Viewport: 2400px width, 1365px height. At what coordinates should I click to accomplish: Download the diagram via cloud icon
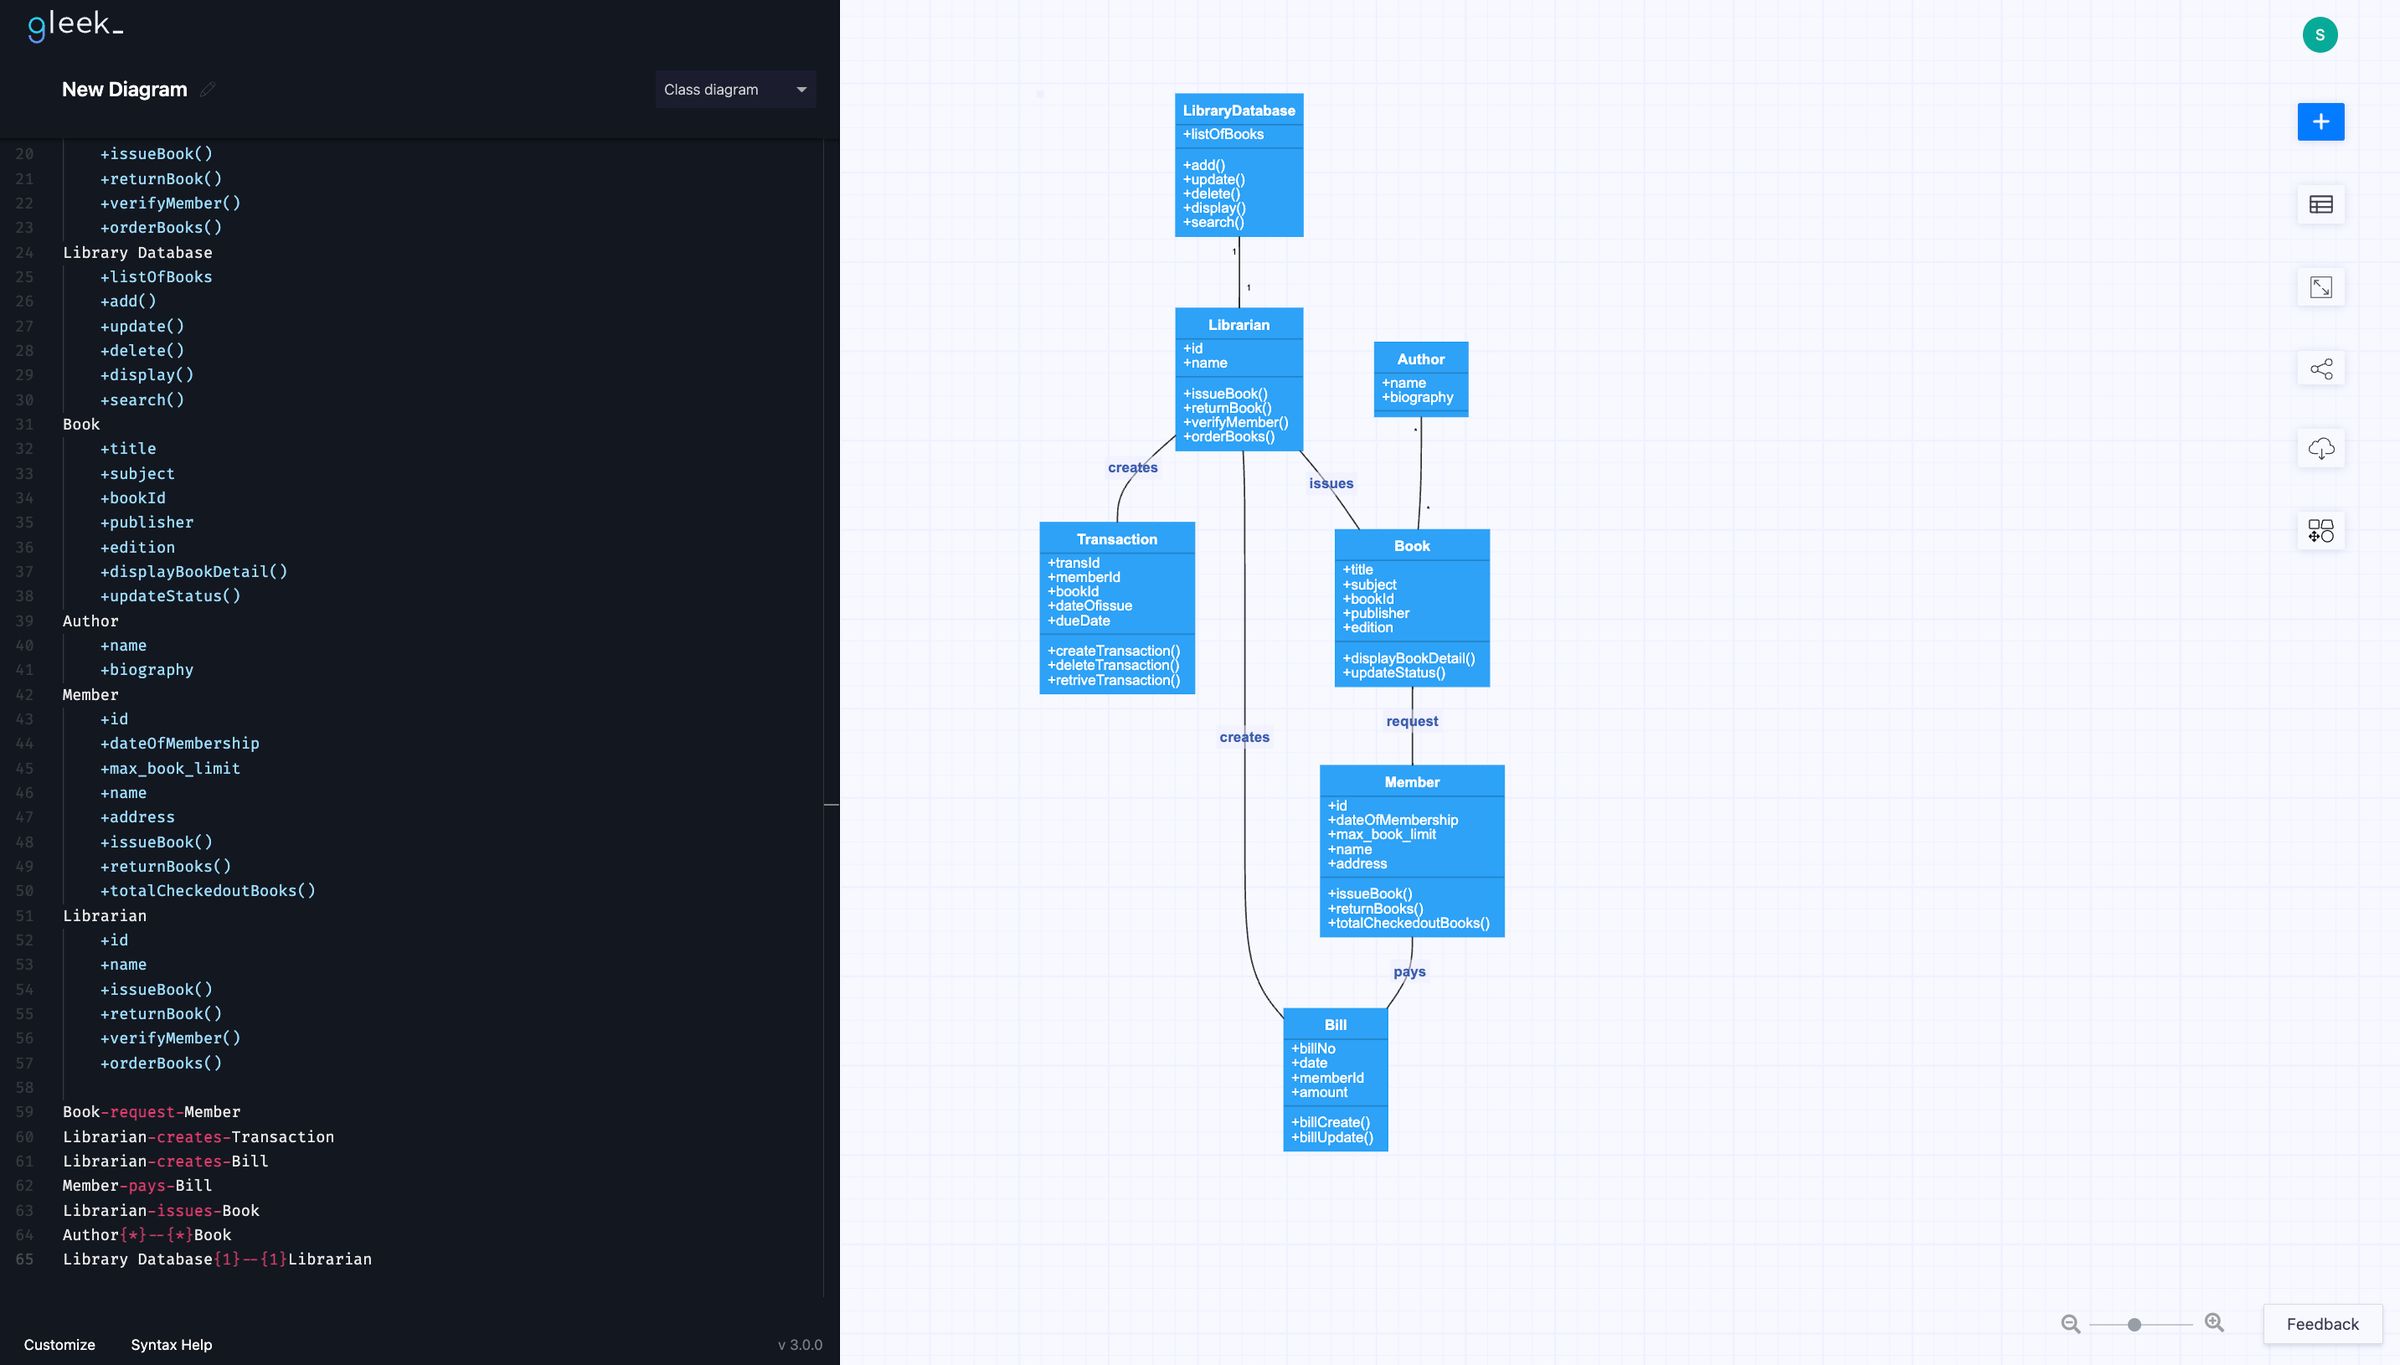(2320, 448)
